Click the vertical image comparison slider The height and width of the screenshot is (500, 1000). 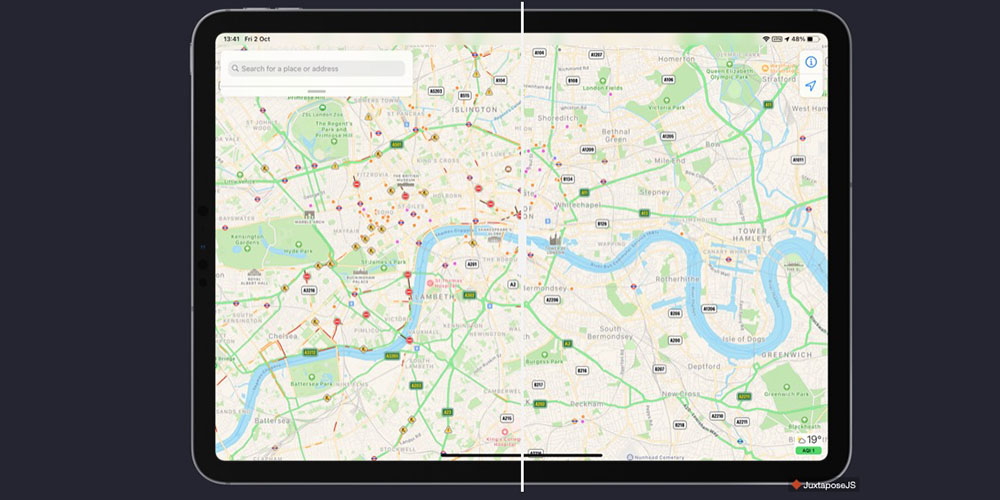(522, 250)
